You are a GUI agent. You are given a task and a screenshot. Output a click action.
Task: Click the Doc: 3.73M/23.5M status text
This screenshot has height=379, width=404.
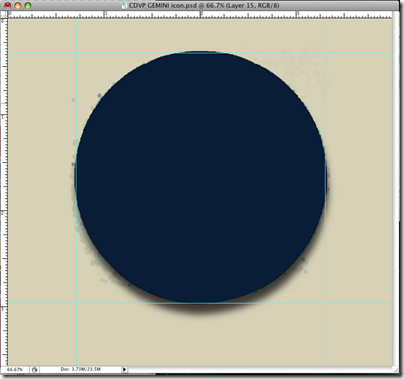tap(80, 369)
